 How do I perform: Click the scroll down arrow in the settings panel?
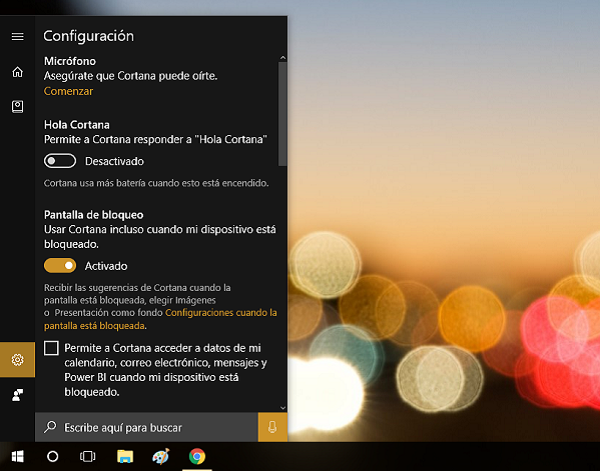283,407
